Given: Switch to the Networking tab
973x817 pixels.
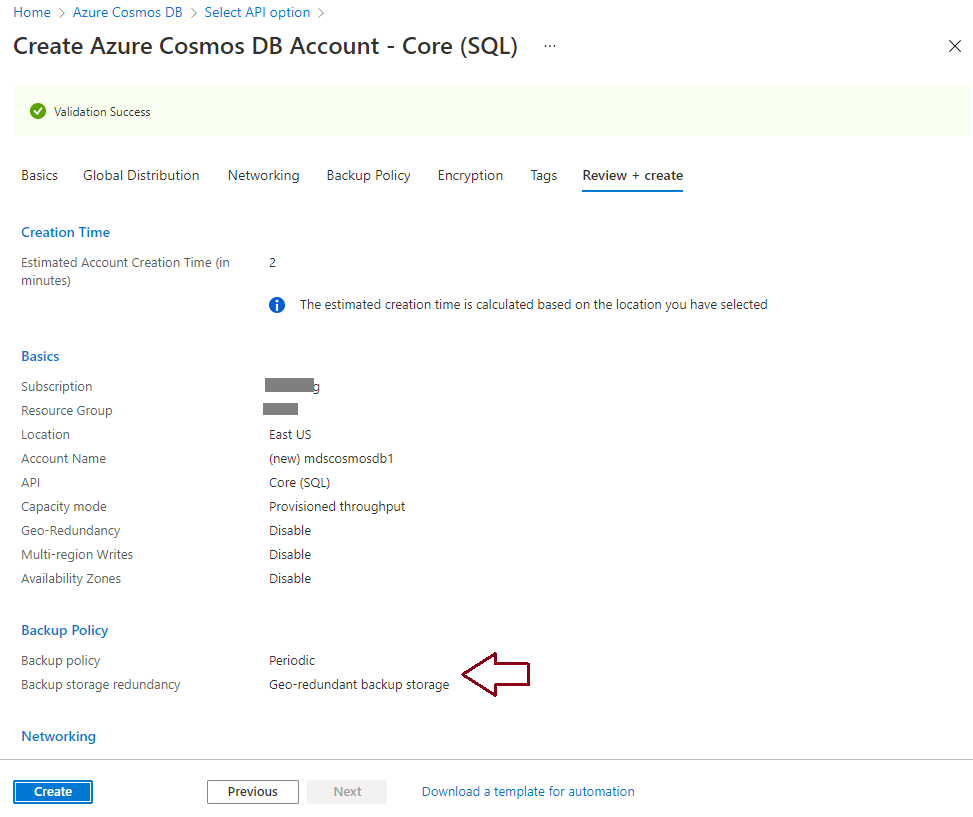Looking at the screenshot, I should coord(263,176).
